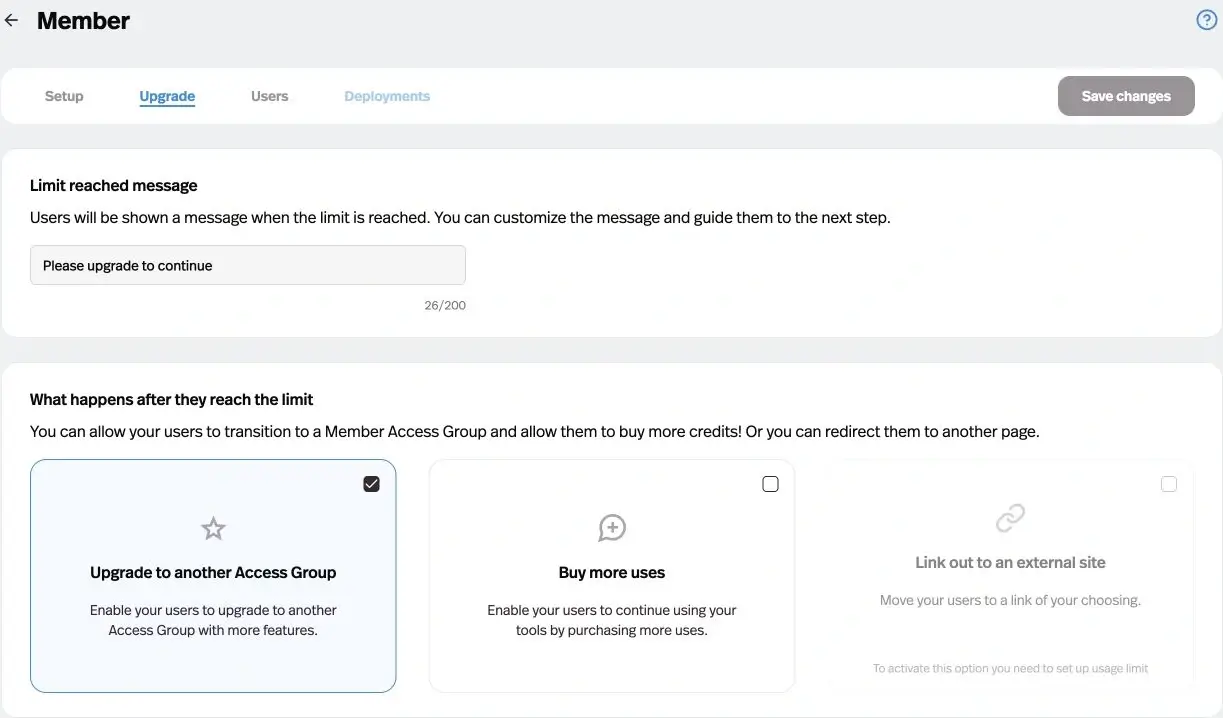
Task: Go back with the left arrow icon
Action: 12,20
